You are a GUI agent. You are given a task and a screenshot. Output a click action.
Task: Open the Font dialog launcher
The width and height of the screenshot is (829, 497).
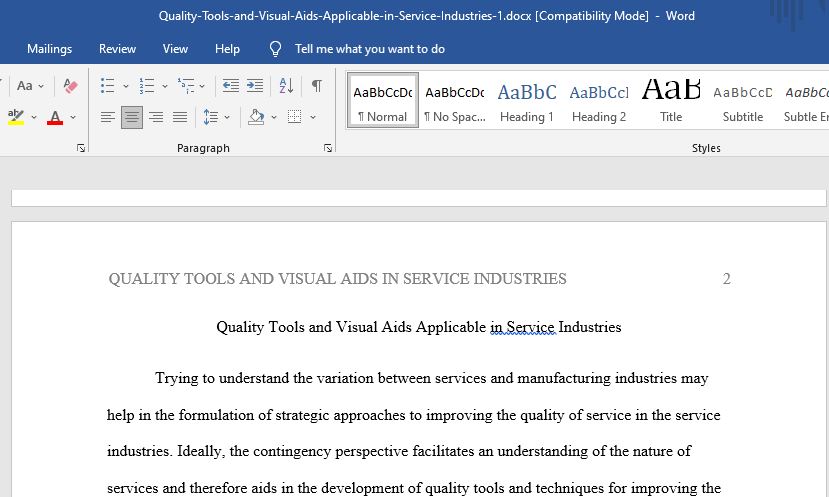(81, 148)
